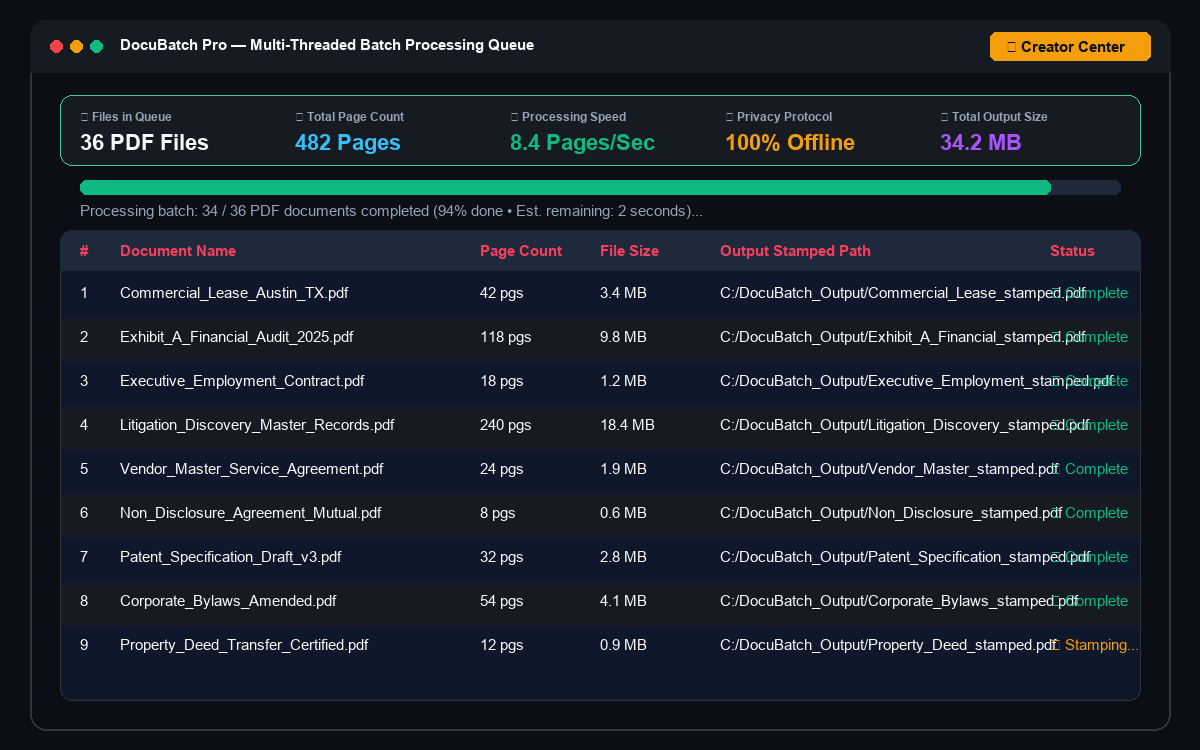Click the 1.2 MB file size
The width and height of the screenshot is (1200, 750).
coord(623,381)
